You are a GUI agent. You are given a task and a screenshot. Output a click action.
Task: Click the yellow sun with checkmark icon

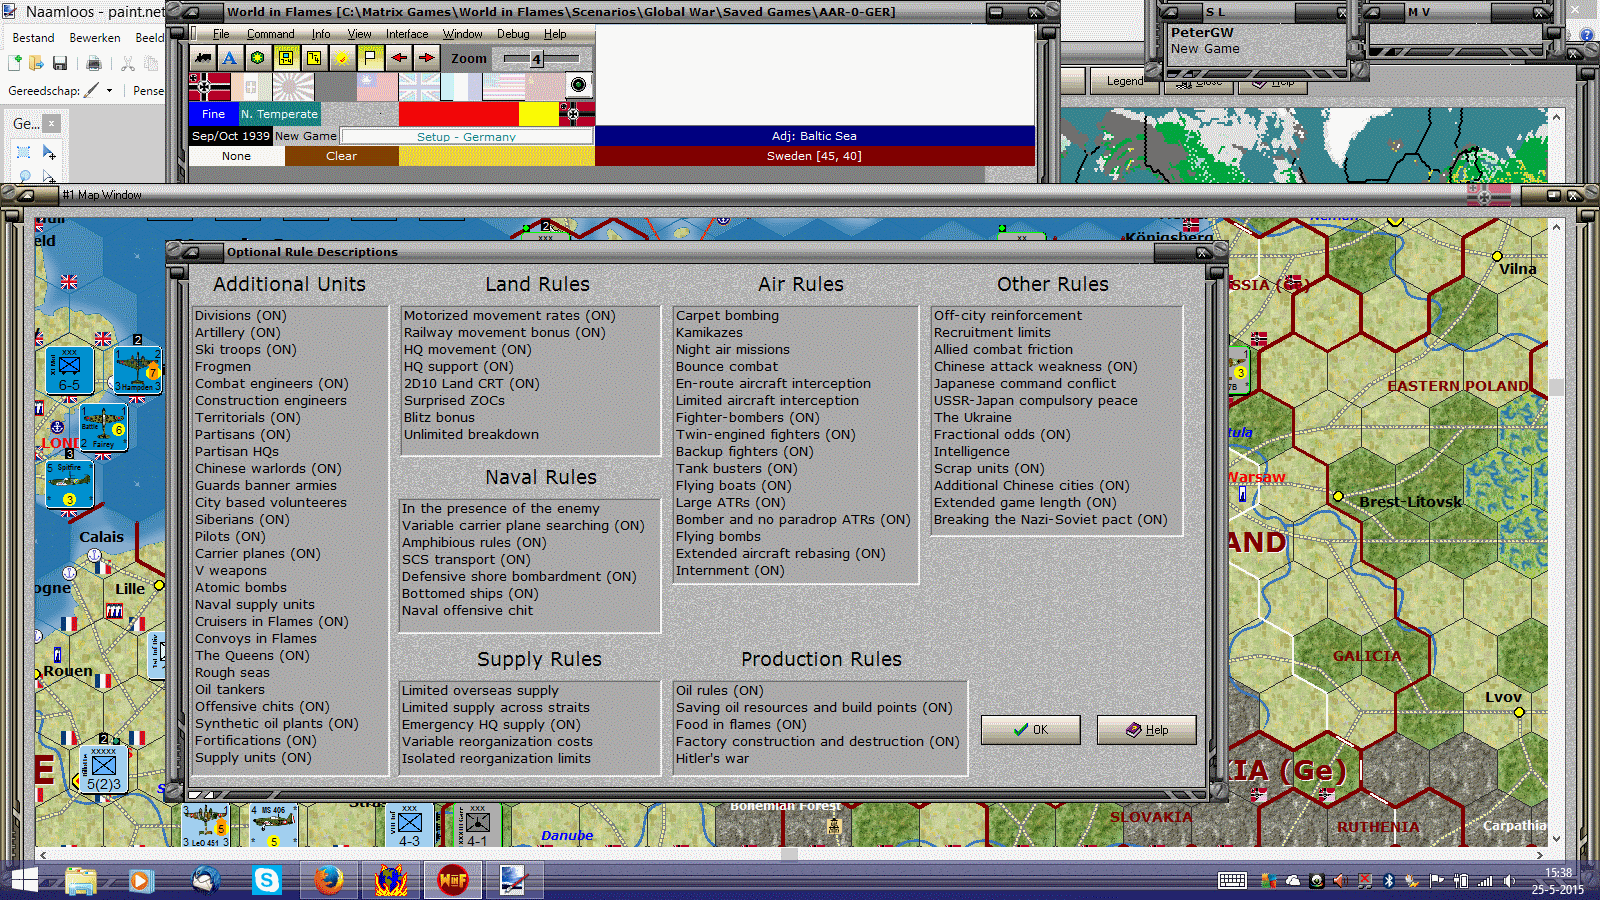click(342, 58)
